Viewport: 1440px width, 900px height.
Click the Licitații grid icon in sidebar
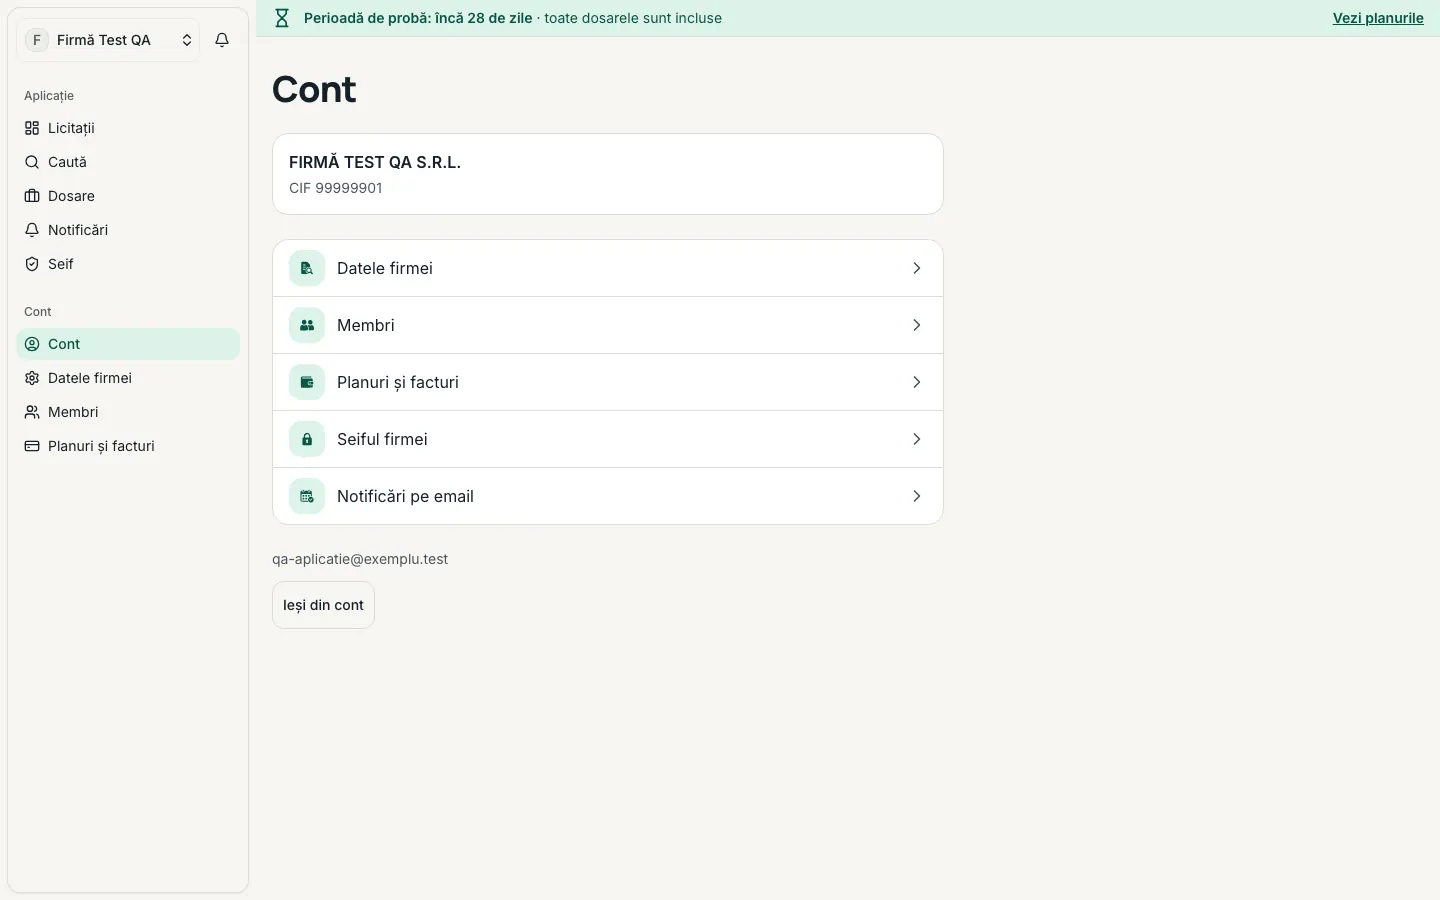[32, 128]
